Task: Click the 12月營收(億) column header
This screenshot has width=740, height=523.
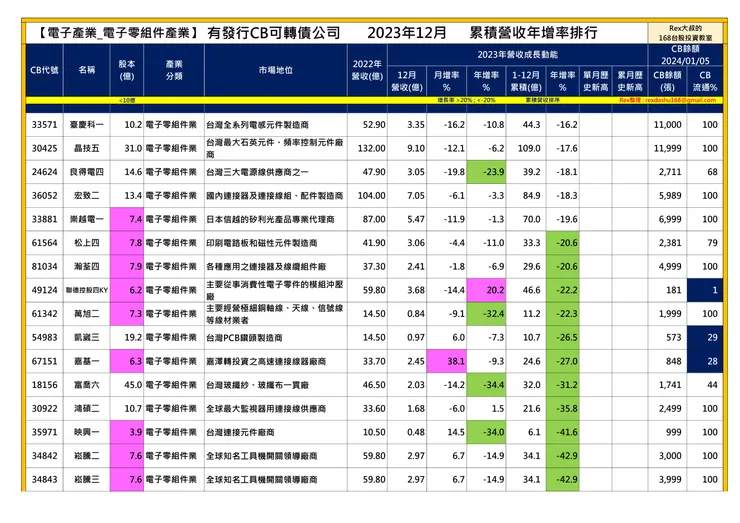Action: coord(407,81)
